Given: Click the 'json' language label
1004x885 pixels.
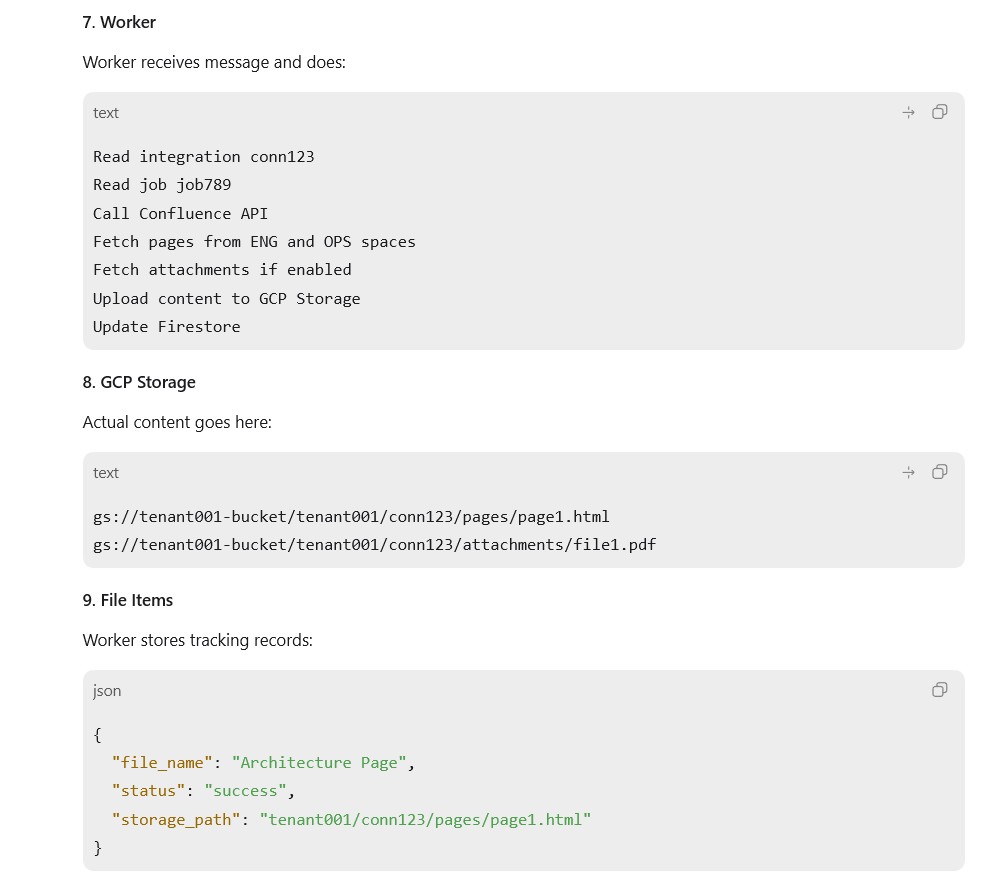Looking at the screenshot, I should [x=107, y=691].
